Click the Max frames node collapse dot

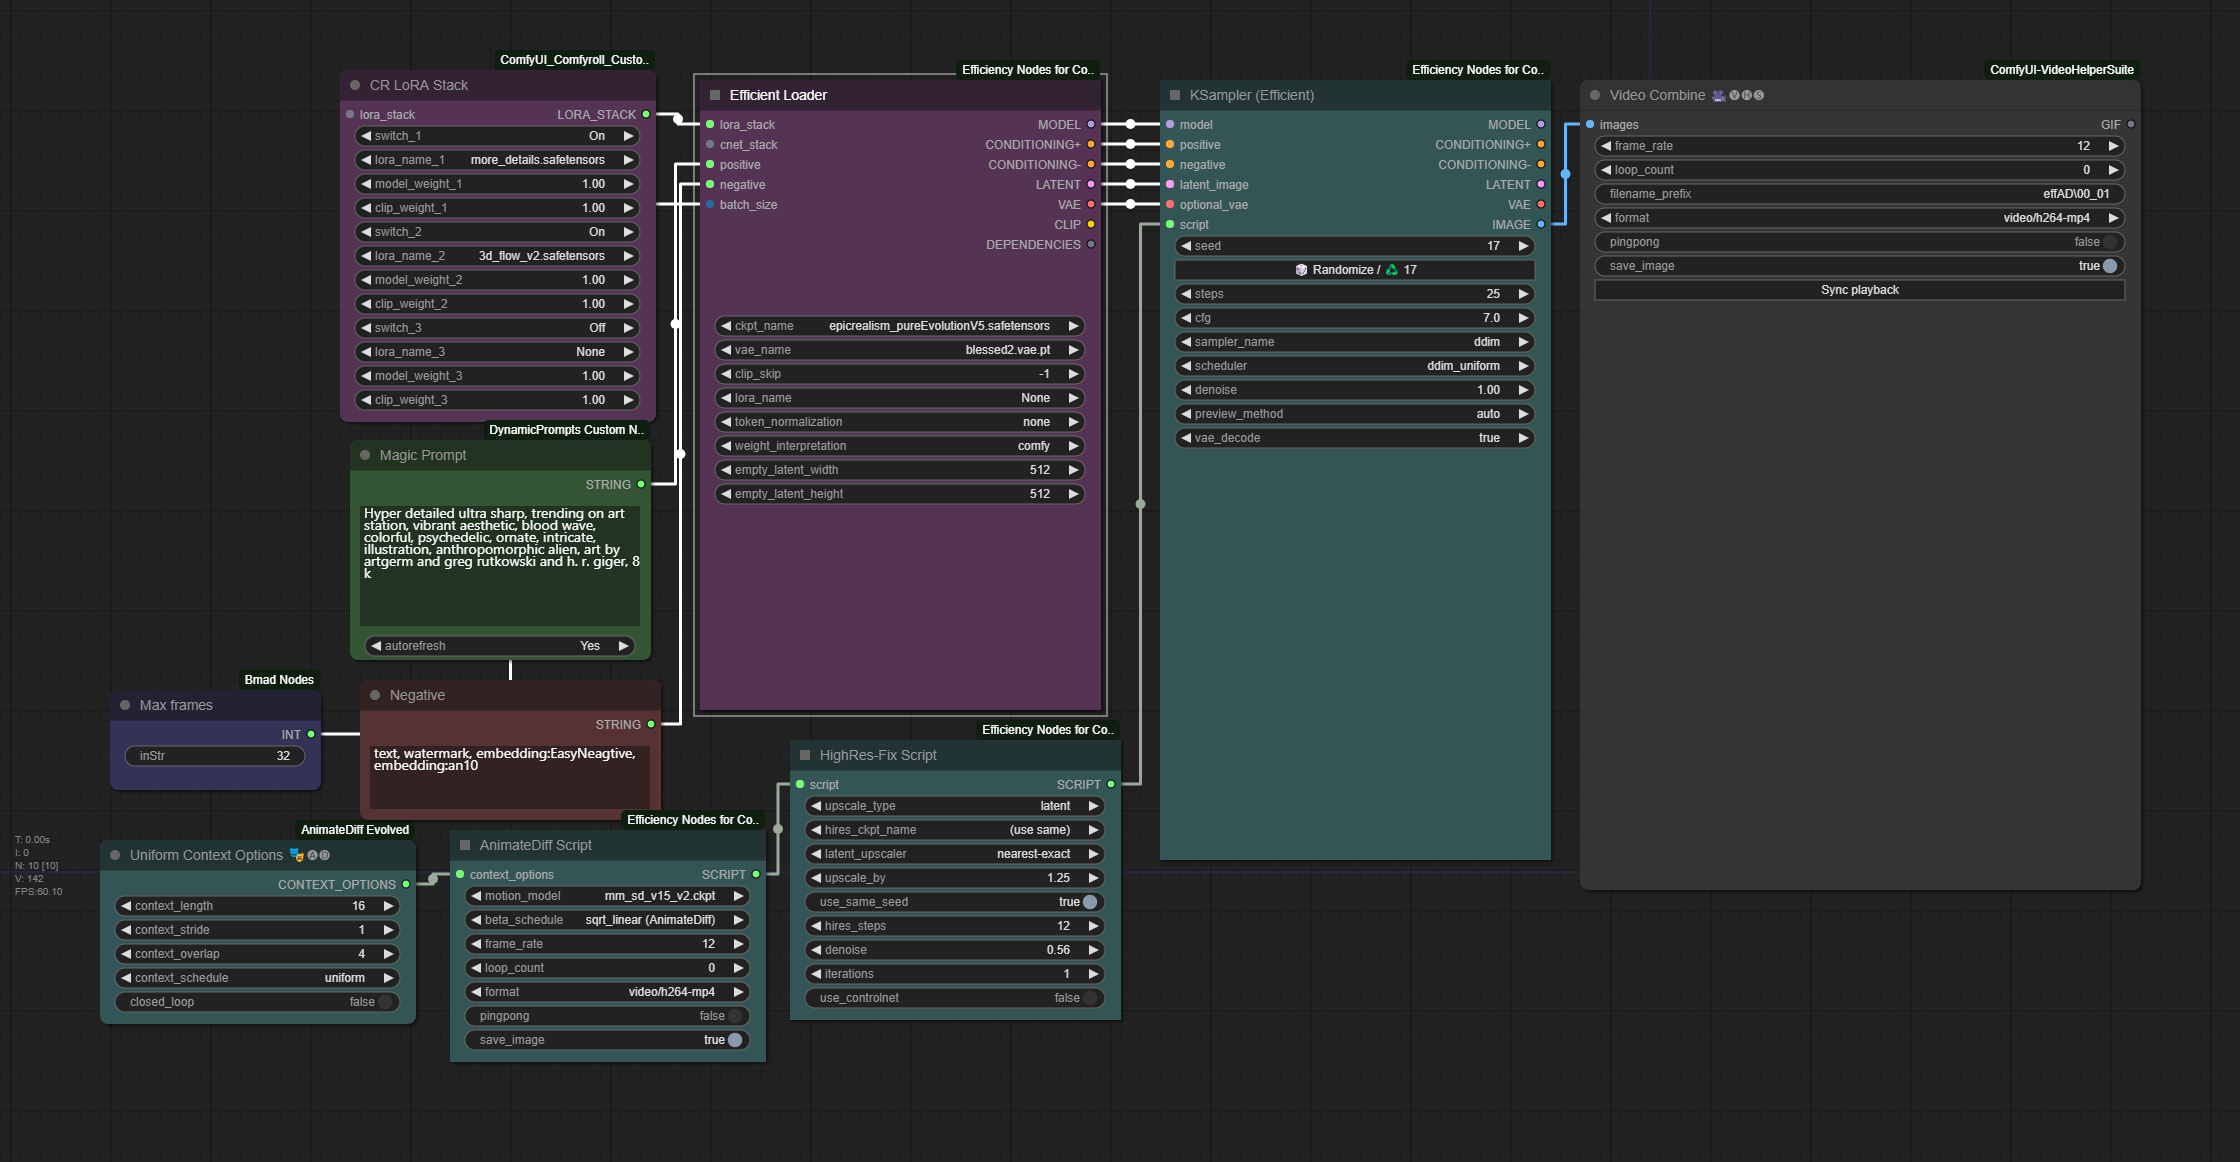tap(125, 705)
